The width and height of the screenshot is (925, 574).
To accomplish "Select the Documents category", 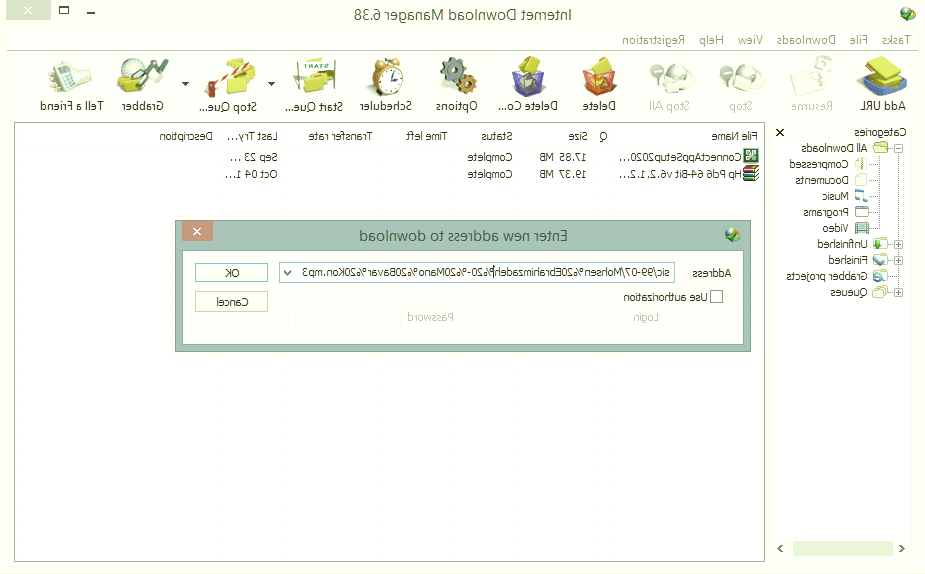I will pyautogui.click(x=822, y=180).
